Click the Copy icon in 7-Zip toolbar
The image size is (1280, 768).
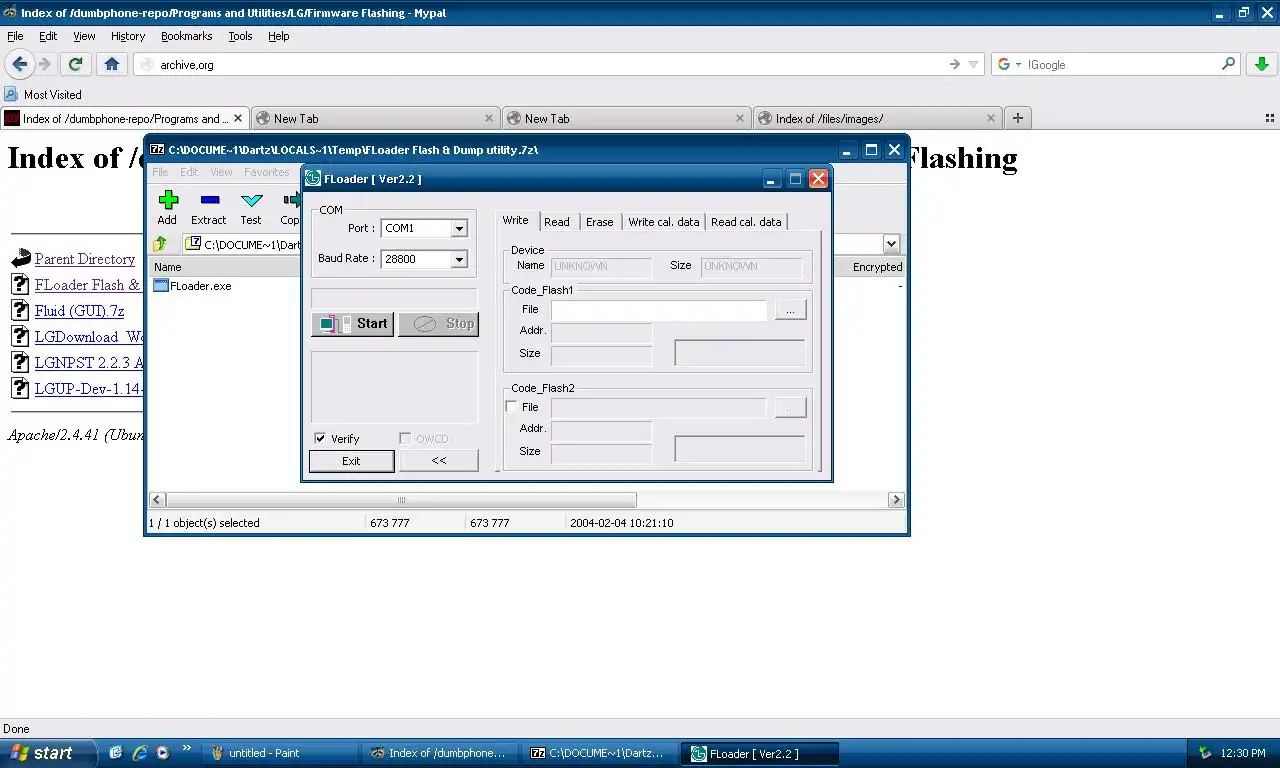[291, 200]
